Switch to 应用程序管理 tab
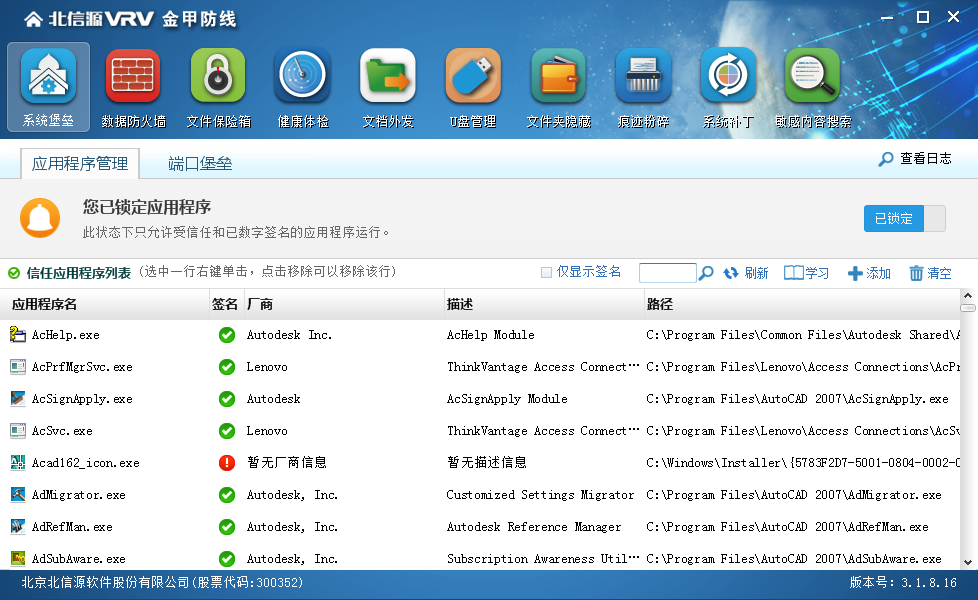978x600 pixels. [80, 163]
